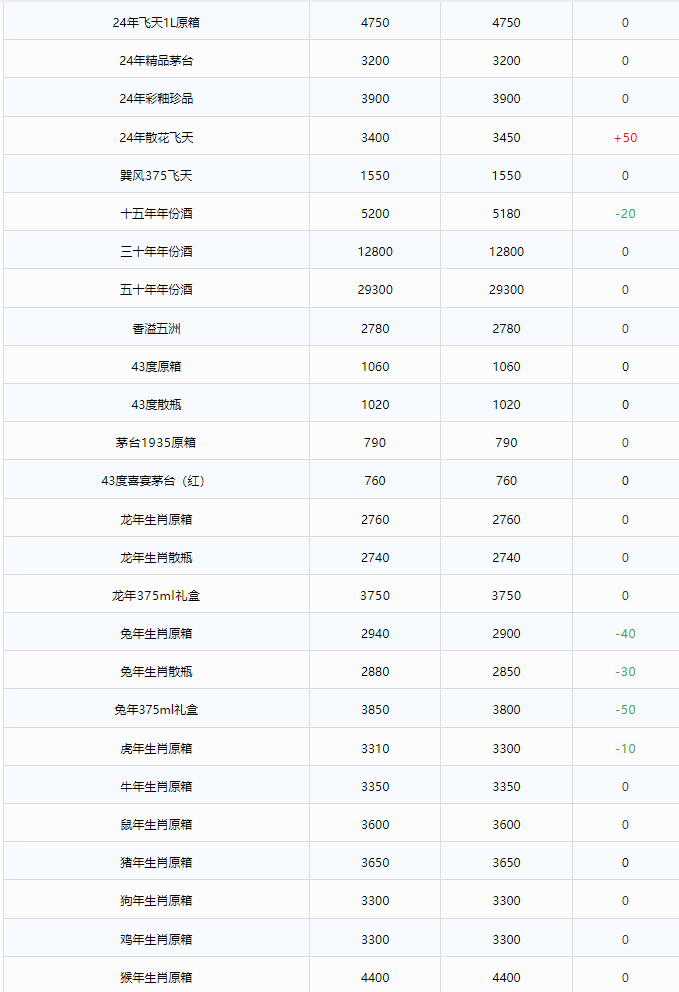The image size is (679, 992).
Task: Click the 24年精品茅台 row label
Action: pyautogui.click(x=156, y=61)
